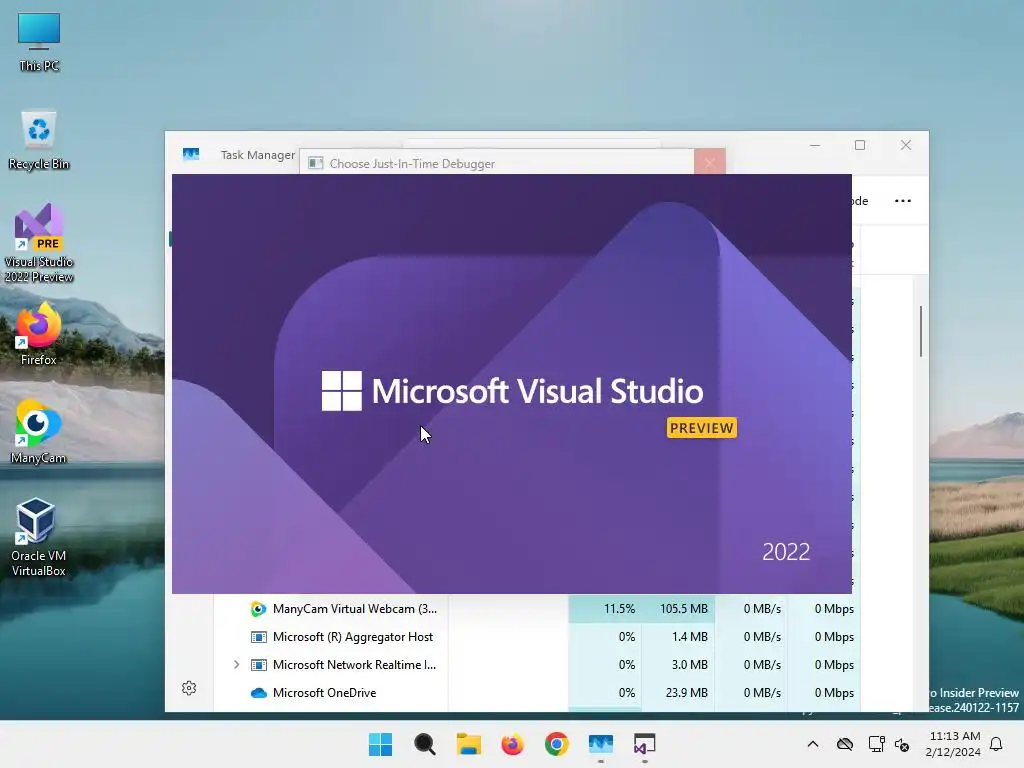This screenshot has height=768, width=1024.
Task: Click Microsoft OneDrive cloud icon in process list
Action: tap(259, 693)
